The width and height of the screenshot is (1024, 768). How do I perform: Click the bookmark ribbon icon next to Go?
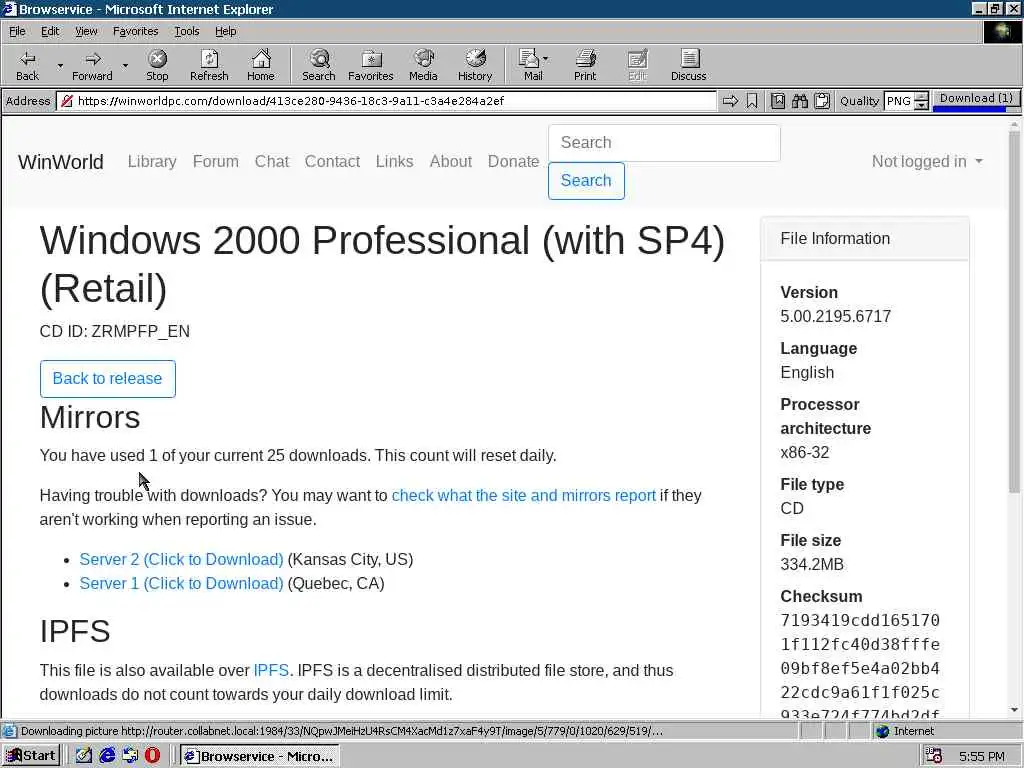(752, 101)
